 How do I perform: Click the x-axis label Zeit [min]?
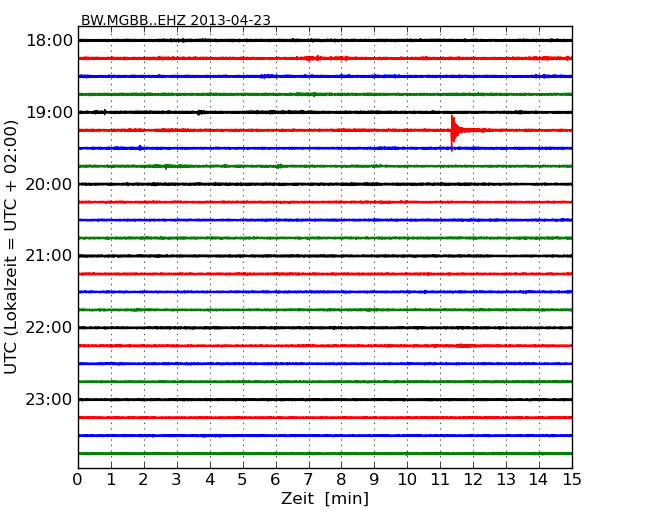click(325, 498)
